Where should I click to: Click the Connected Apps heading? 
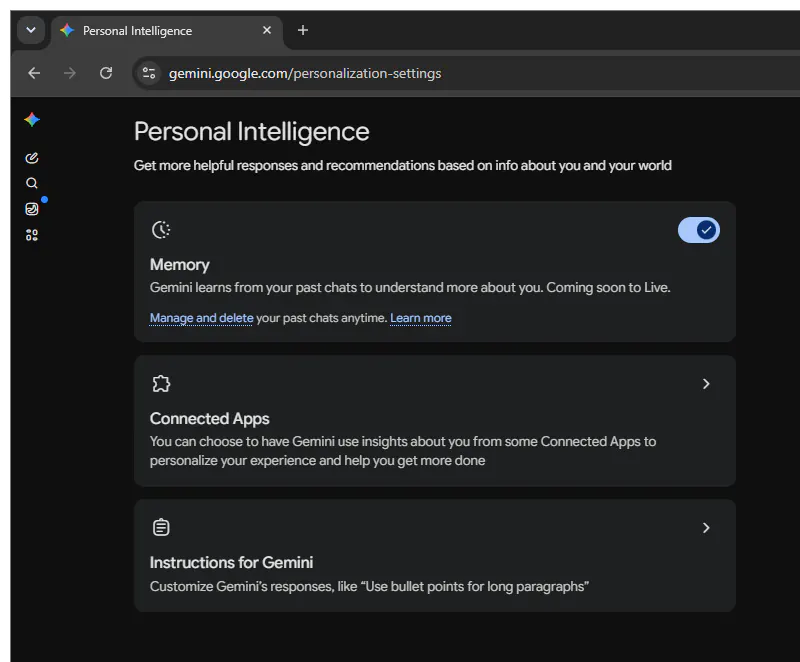pyautogui.click(x=210, y=418)
